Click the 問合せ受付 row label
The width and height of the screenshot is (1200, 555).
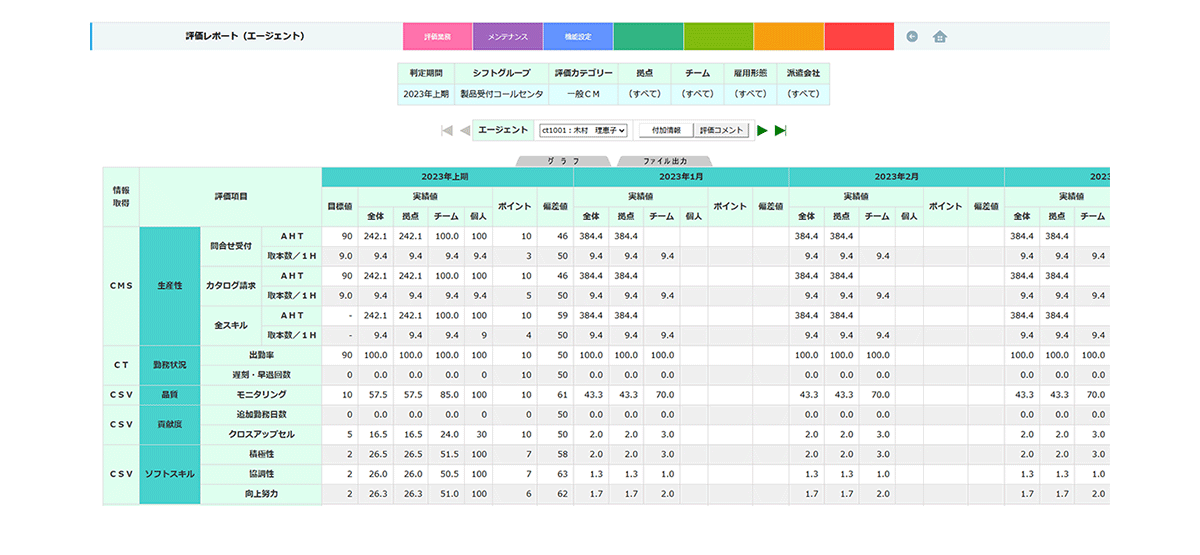233,246
